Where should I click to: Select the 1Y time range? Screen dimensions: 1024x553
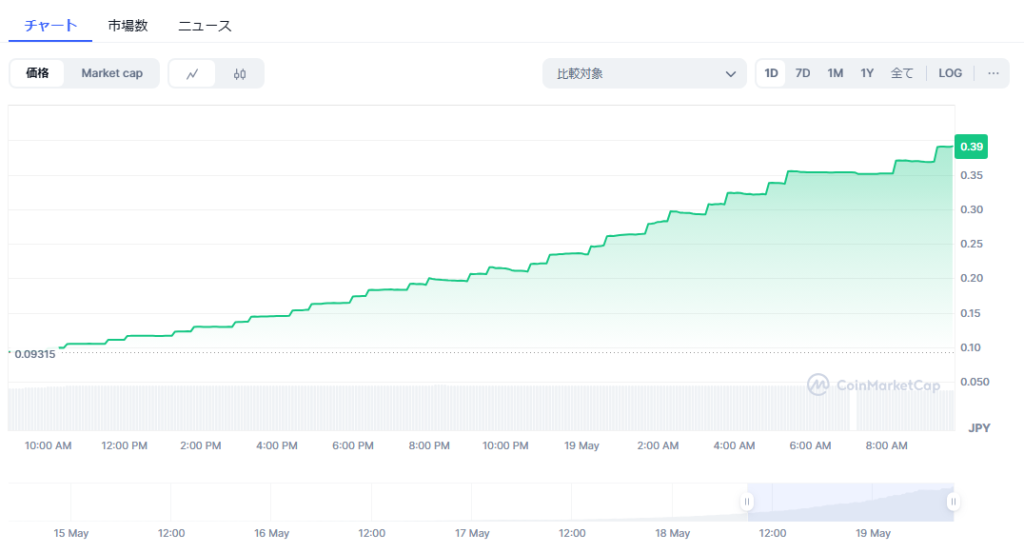tap(867, 73)
